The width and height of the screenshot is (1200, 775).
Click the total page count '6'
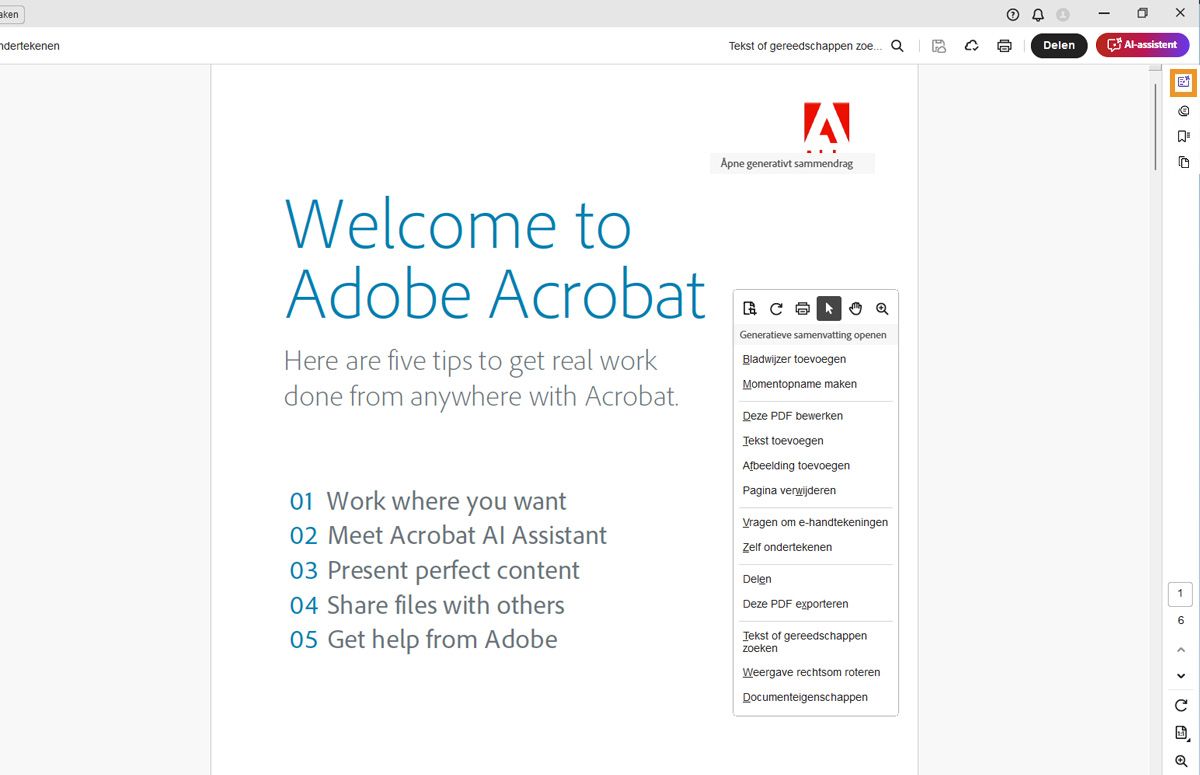point(1180,621)
